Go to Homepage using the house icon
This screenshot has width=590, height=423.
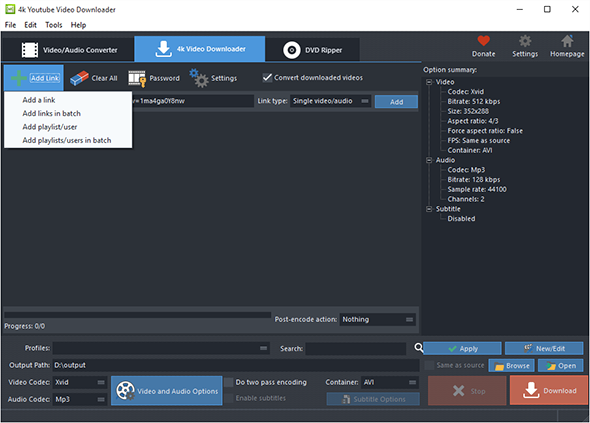pos(567,41)
